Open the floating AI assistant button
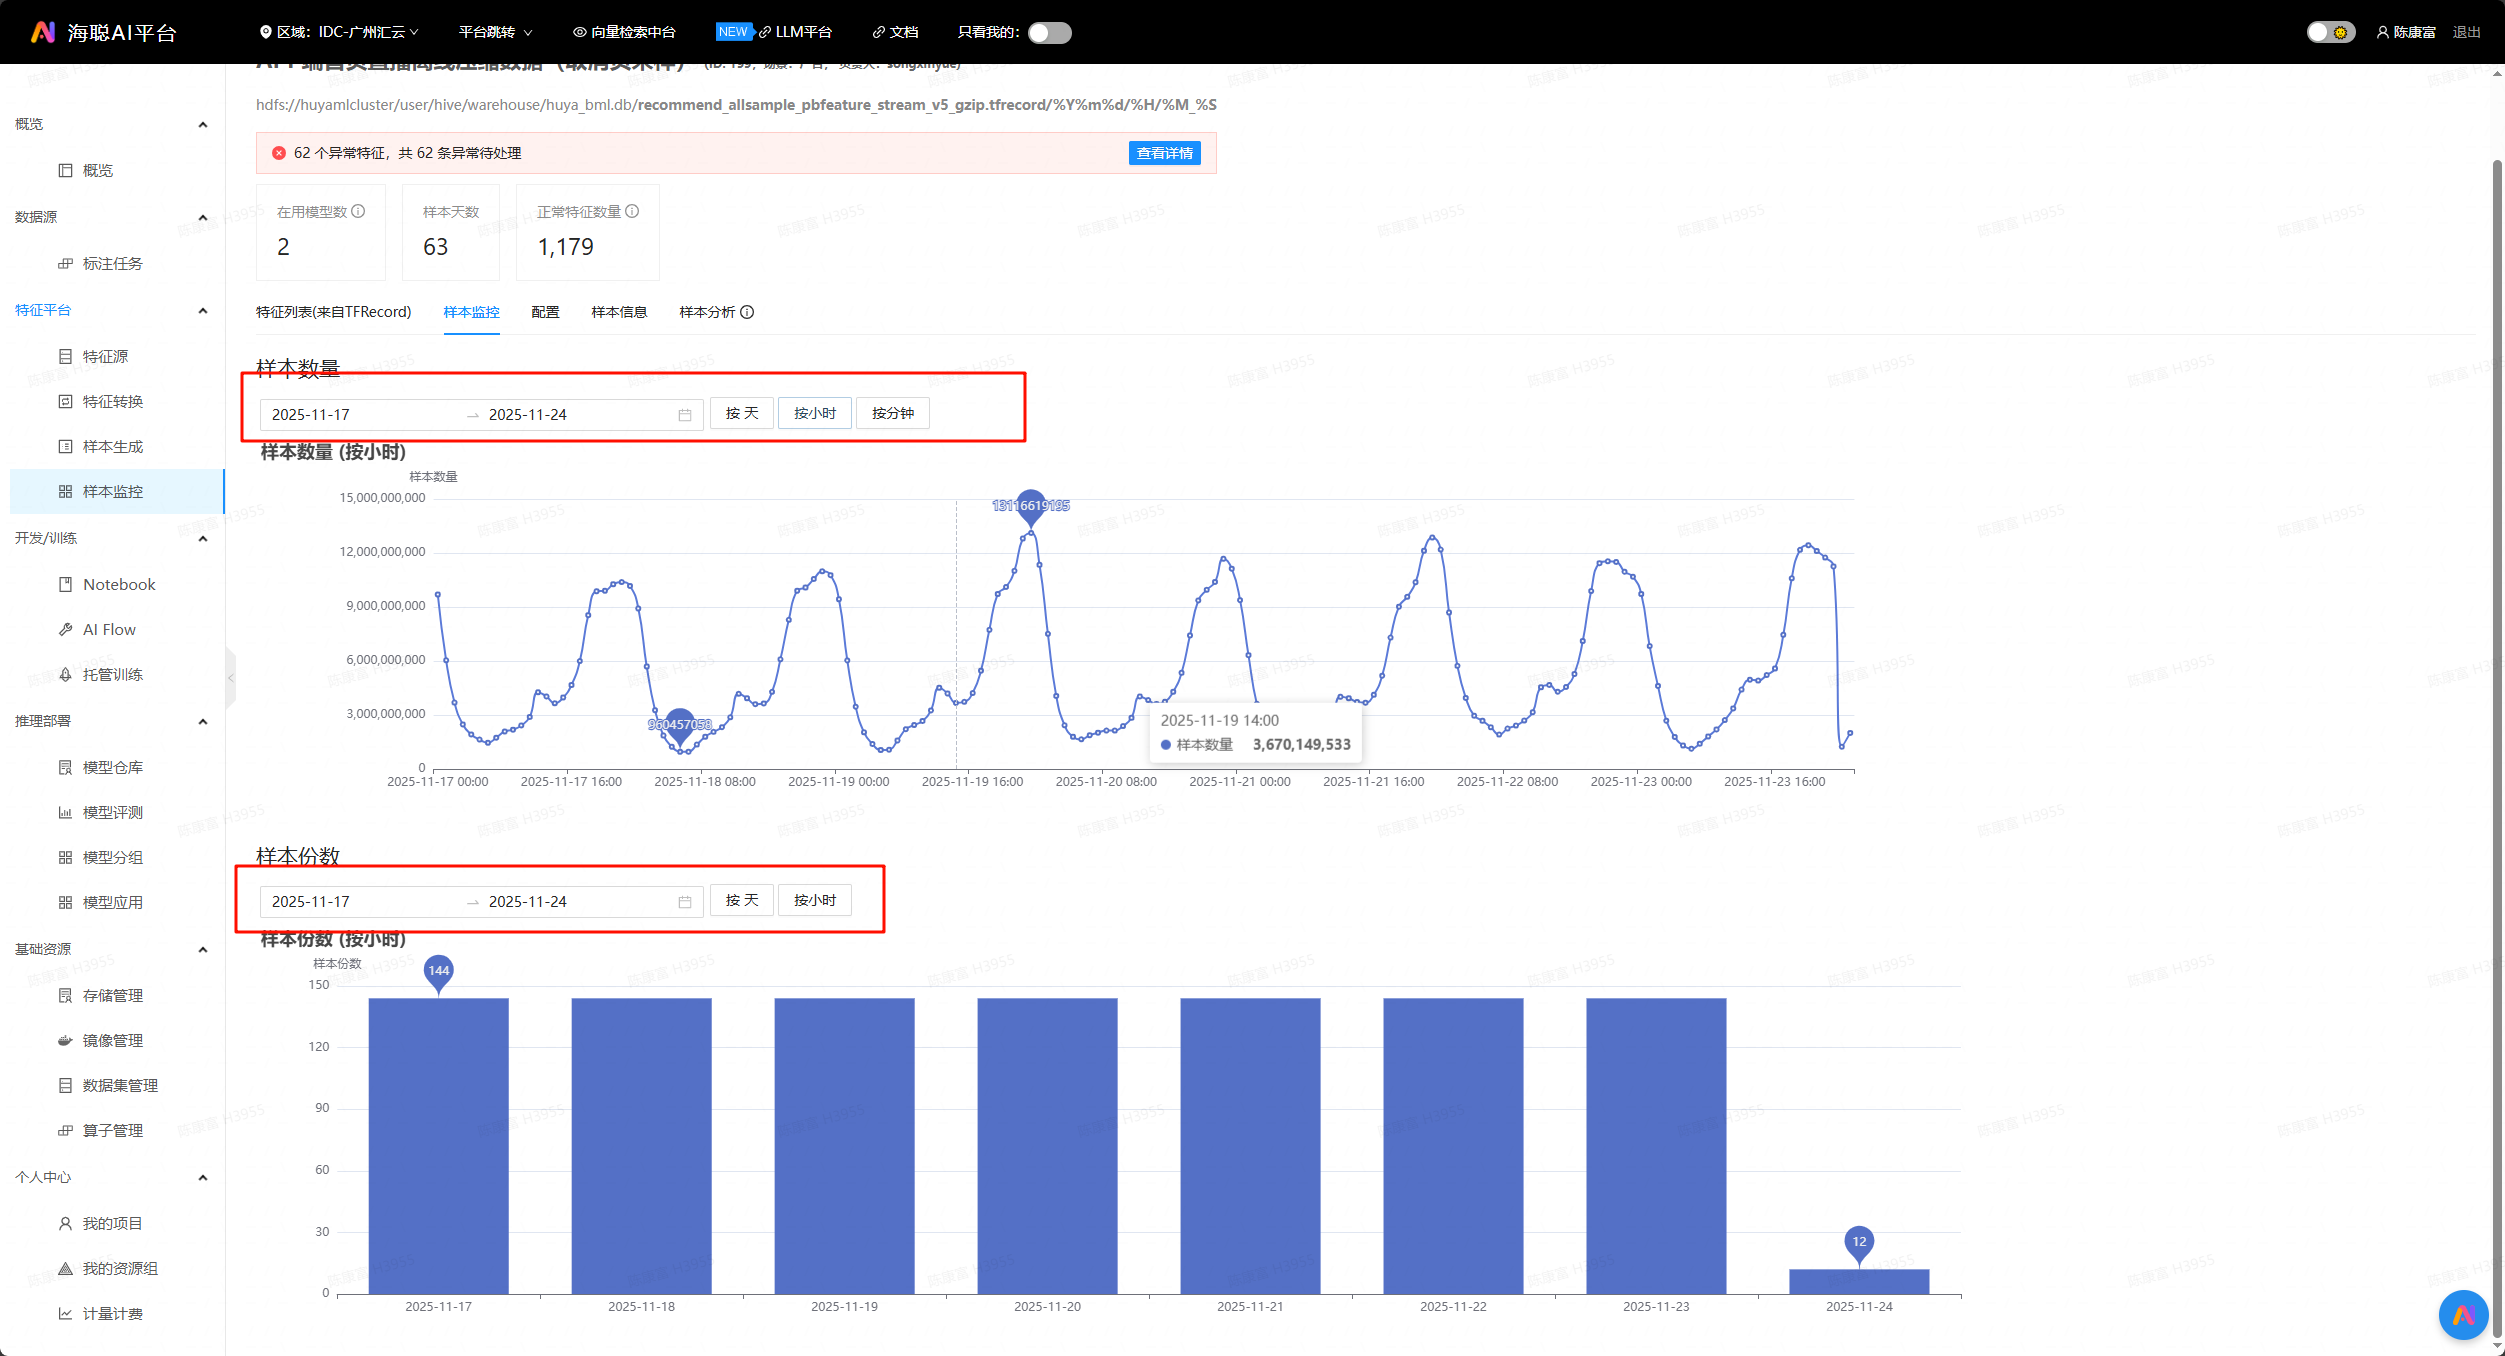This screenshot has width=2505, height=1356. [x=2463, y=1315]
